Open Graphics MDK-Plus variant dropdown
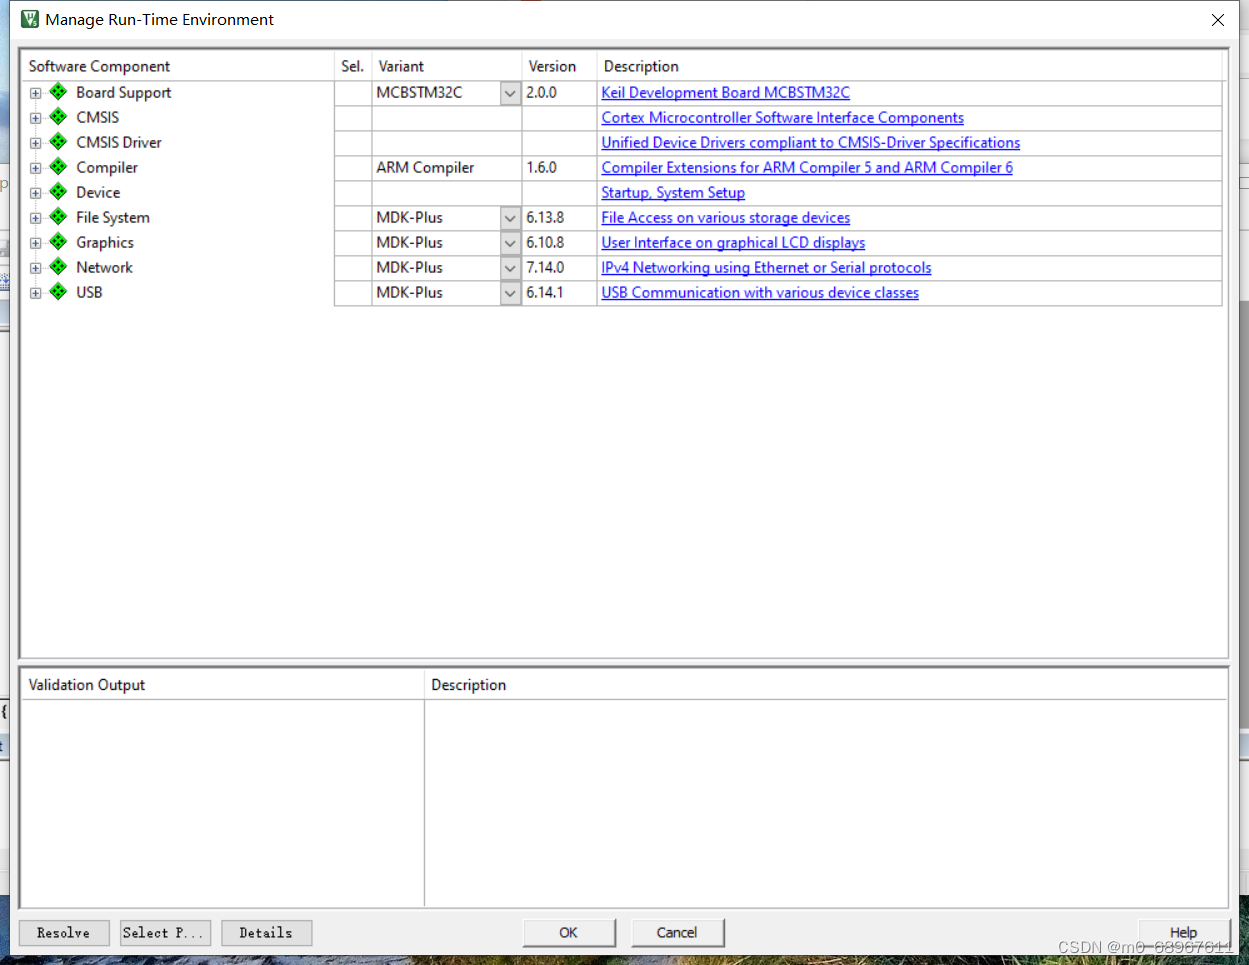Screen dimensions: 1249x965 point(510,243)
